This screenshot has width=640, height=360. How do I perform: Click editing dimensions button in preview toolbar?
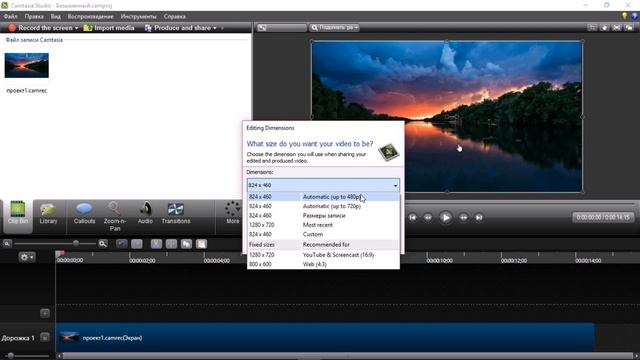point(281,28)
